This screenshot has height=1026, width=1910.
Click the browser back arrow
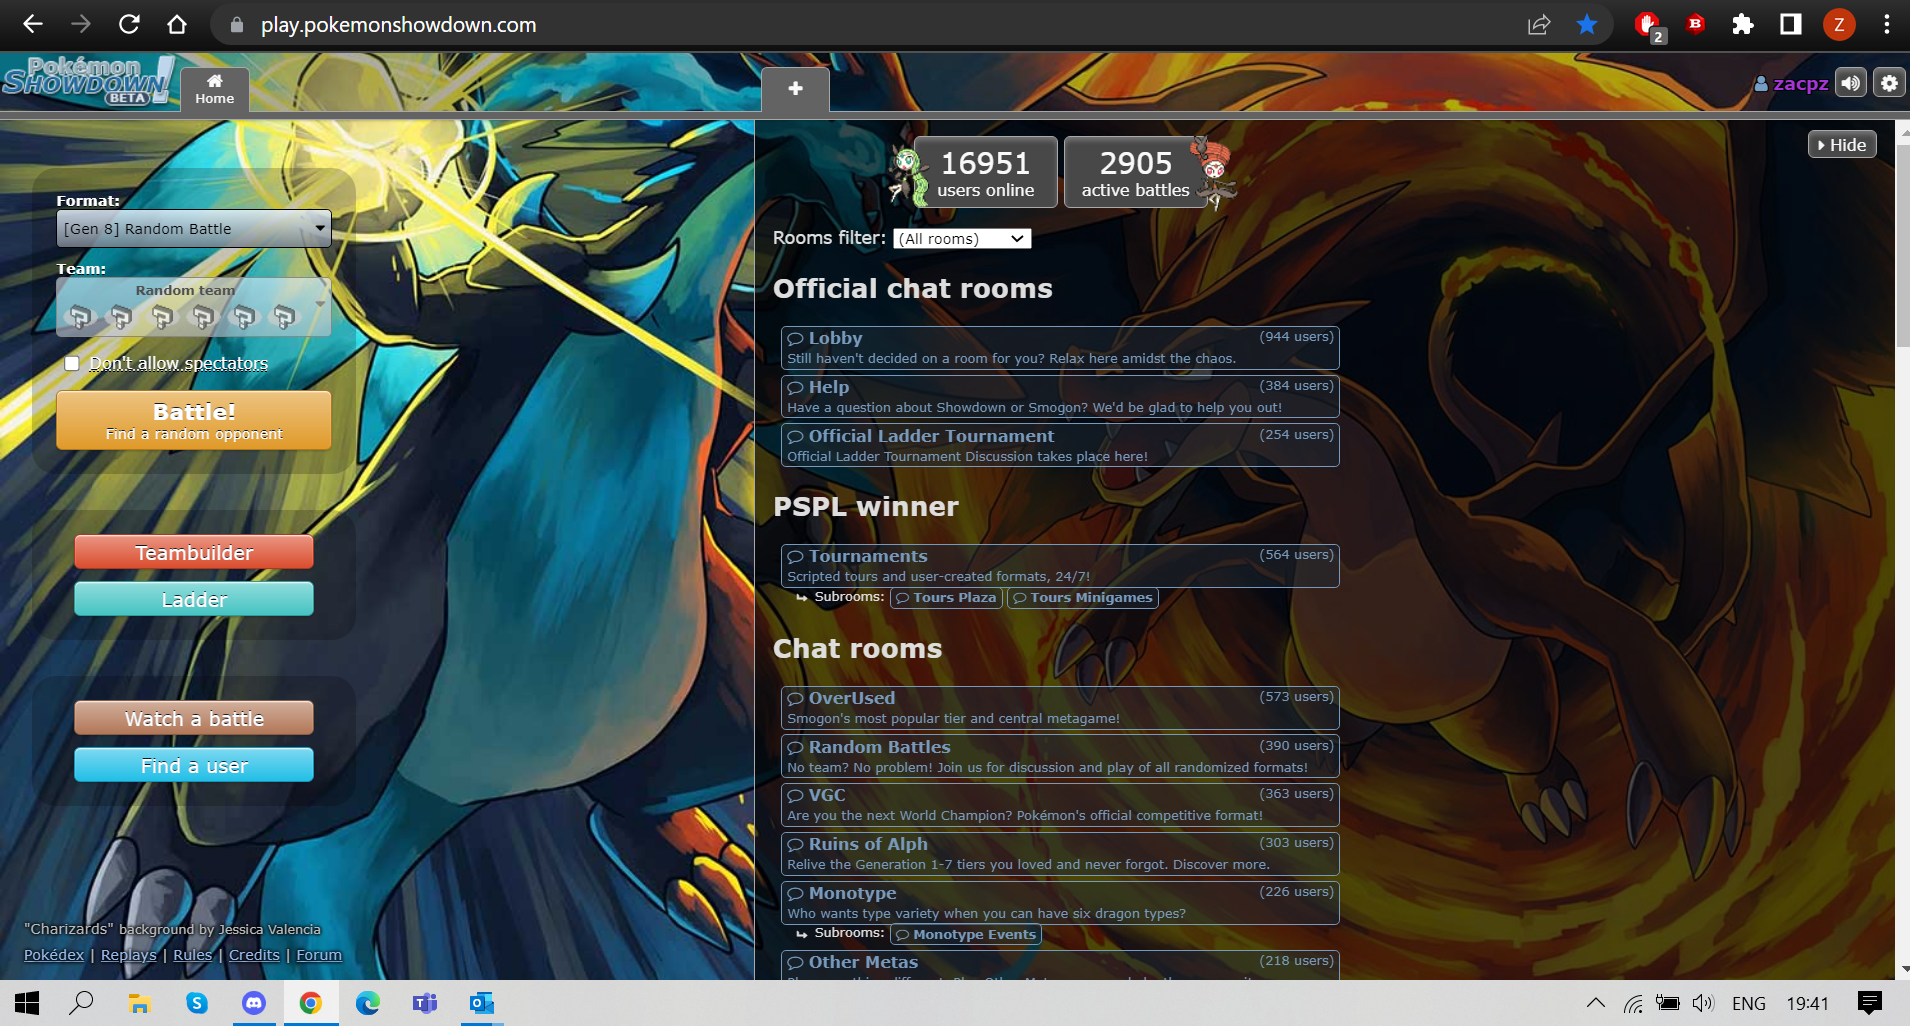pyautogui.click(x=33, y=24)
